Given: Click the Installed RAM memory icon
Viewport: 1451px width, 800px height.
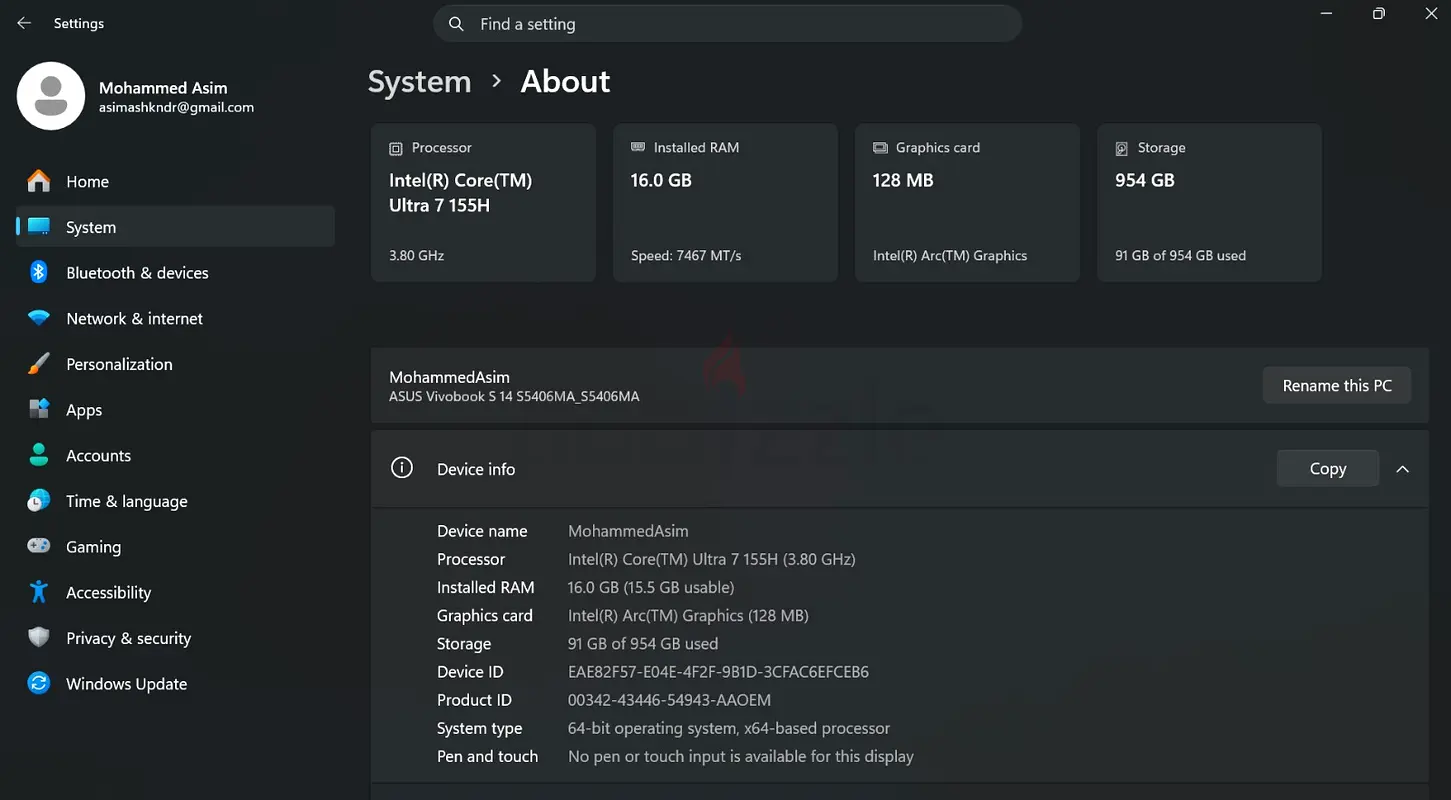Looking at the screenshot, I should pyautogui.click(x=638, y=147).
